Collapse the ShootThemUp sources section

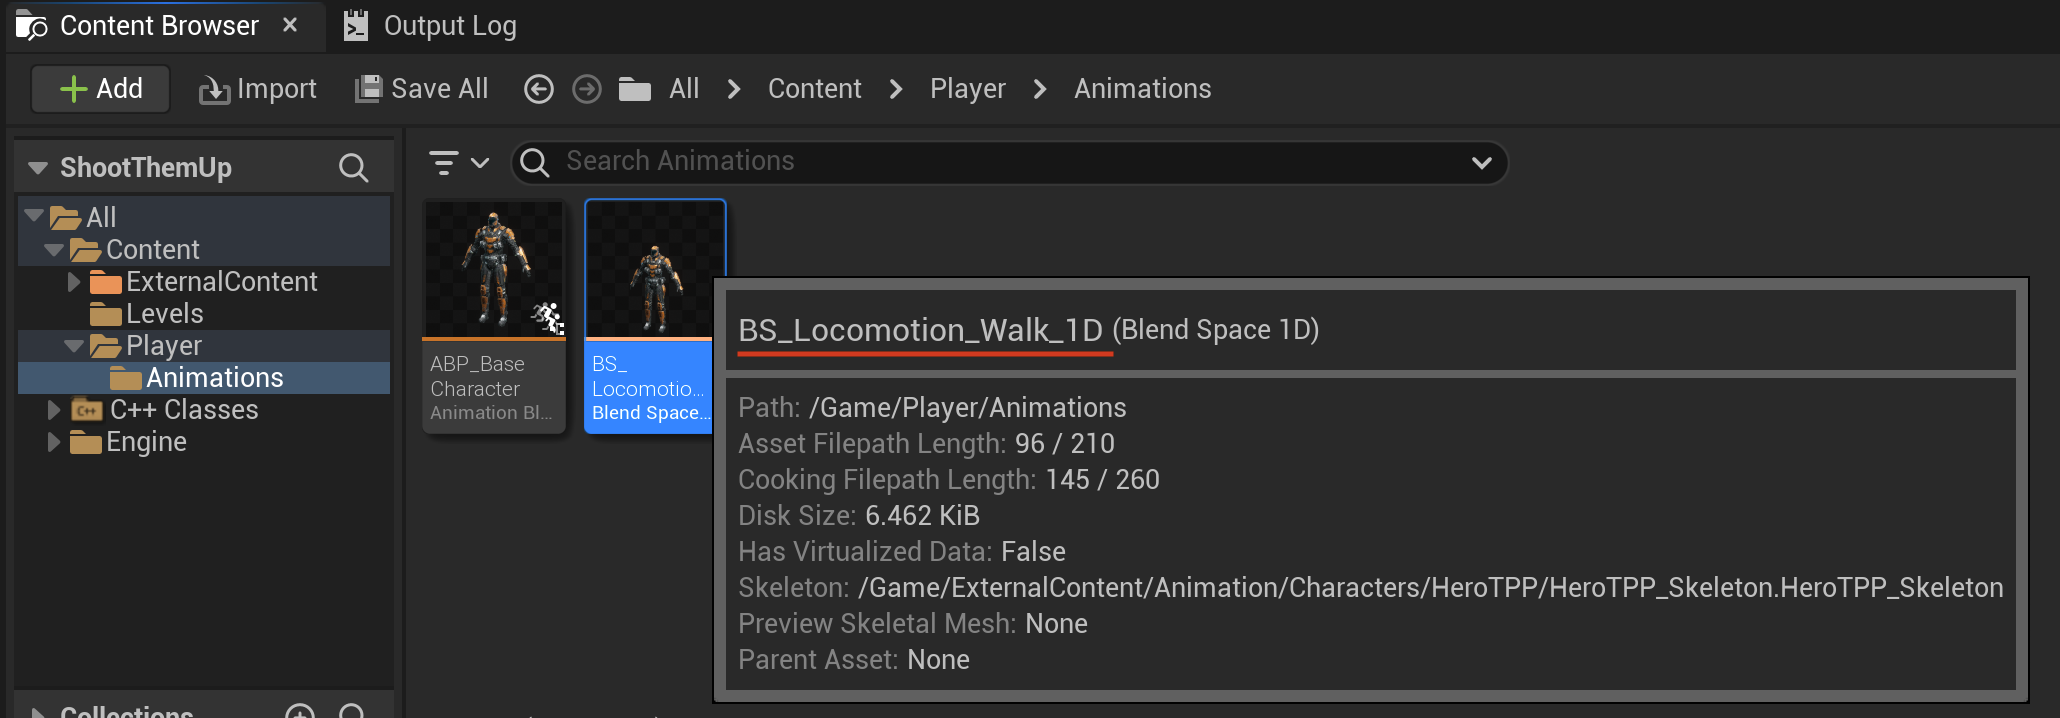[x=38, y=167]
